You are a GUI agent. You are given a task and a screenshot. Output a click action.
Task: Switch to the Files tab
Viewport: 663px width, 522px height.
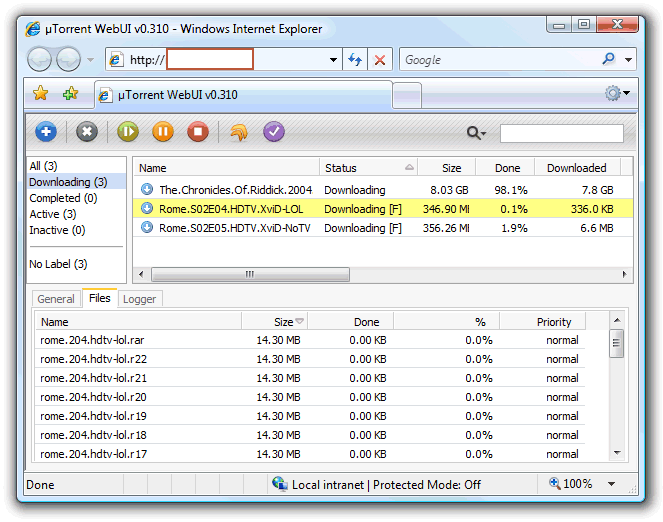coord(100,298)
